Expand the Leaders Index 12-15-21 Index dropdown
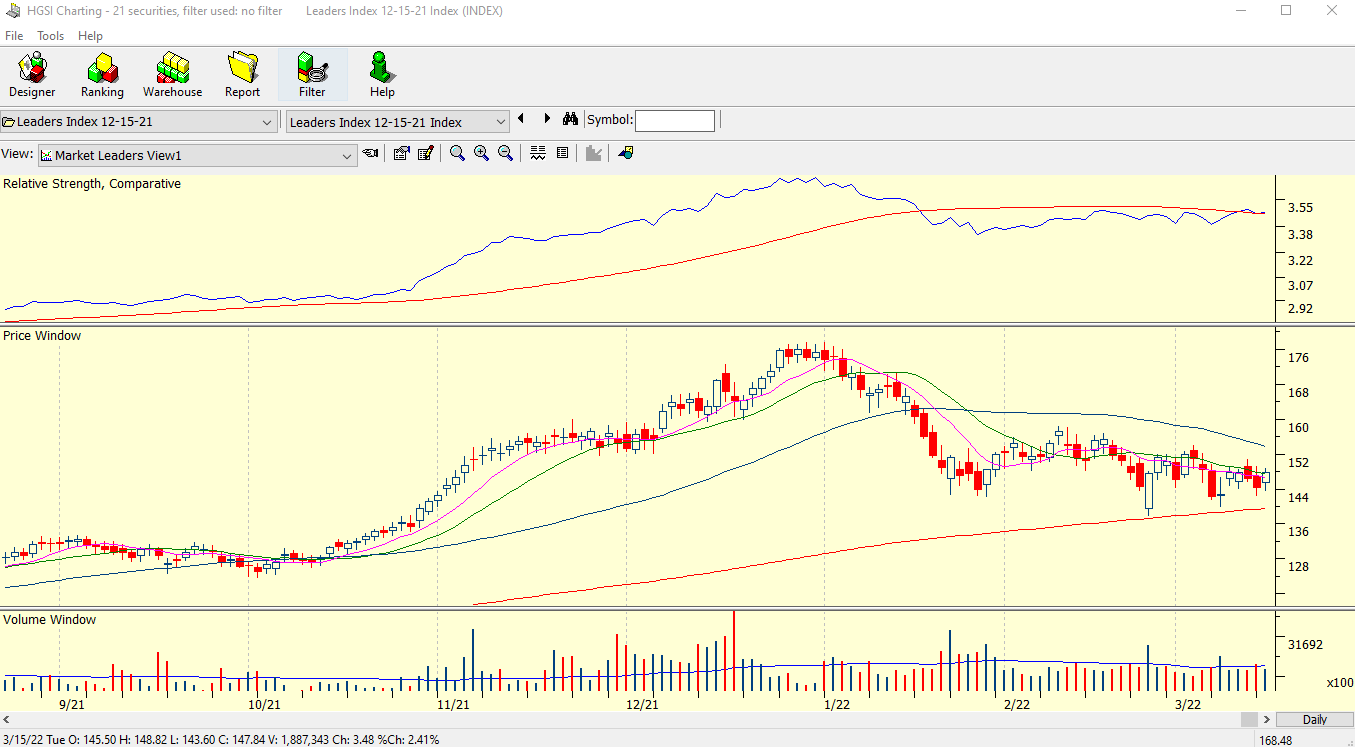This screenshot has height=747, width=1355. (x=501, y=122)
